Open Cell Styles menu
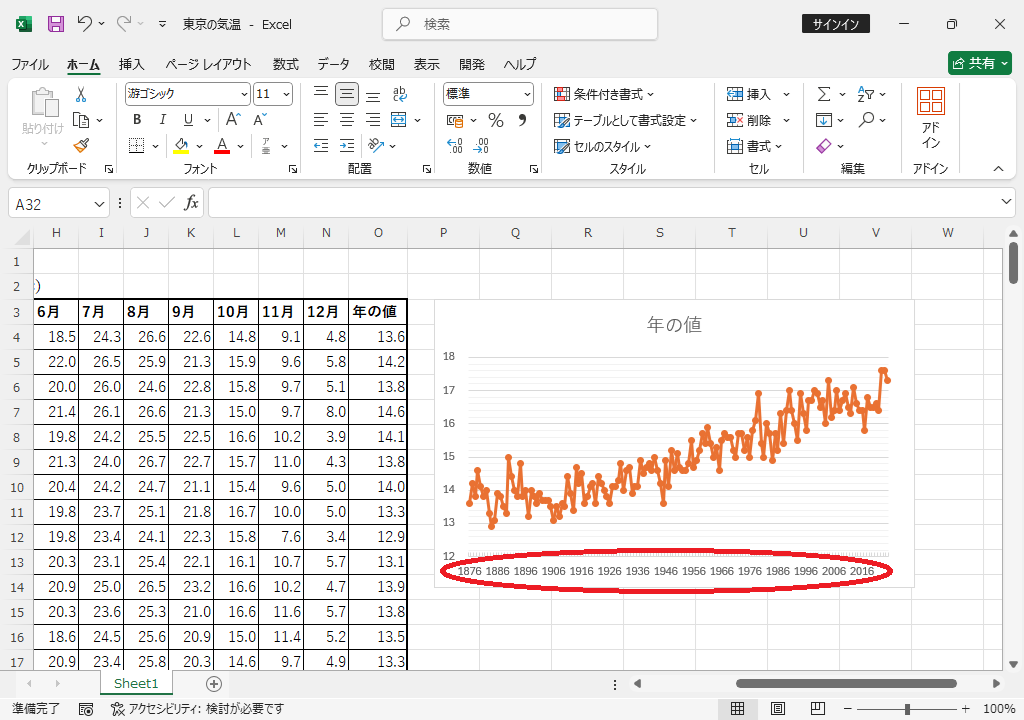 click(602, 146)
